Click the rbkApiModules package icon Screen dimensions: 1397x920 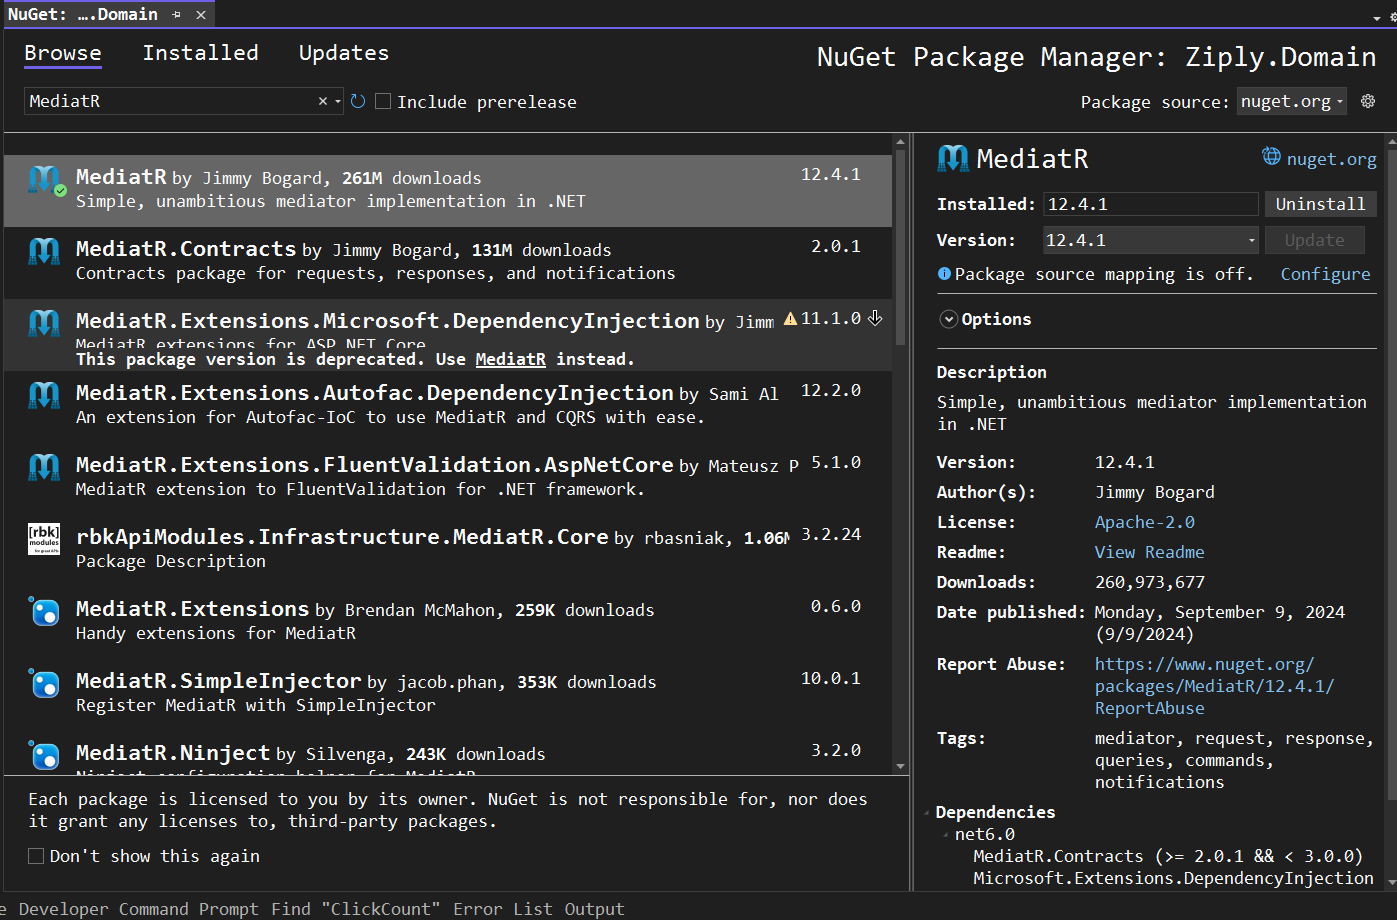click(44, 539)
